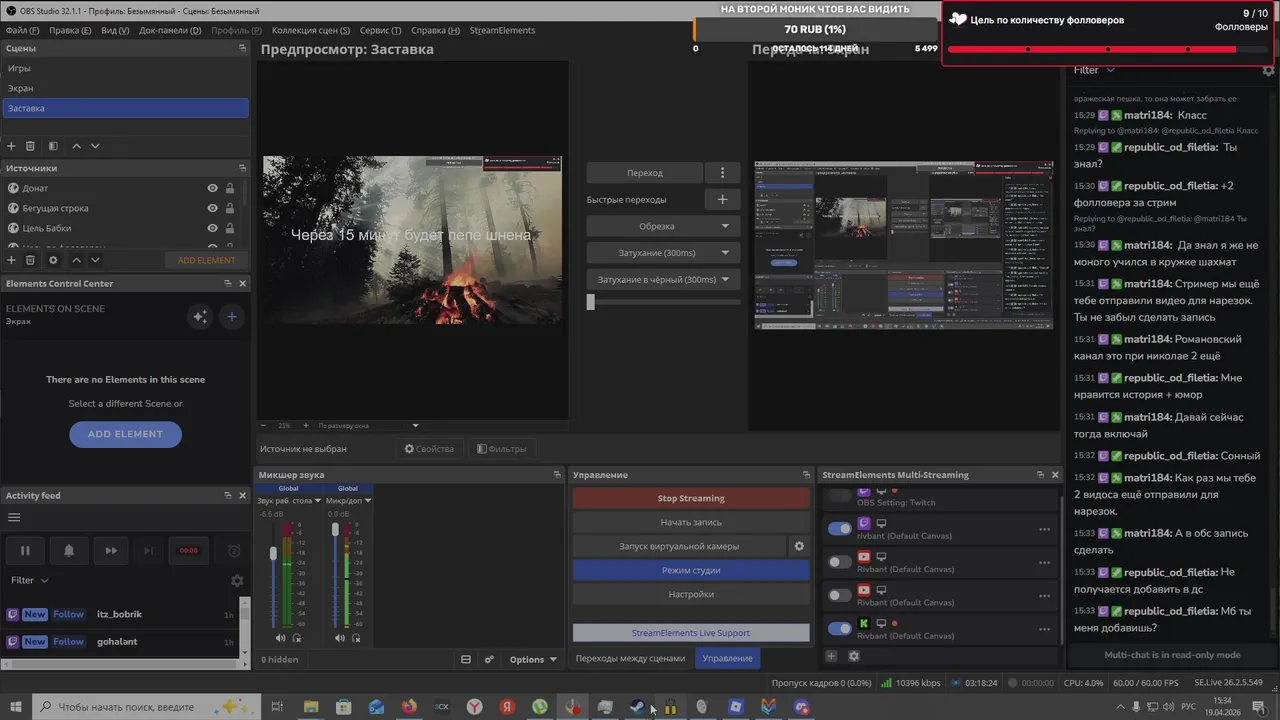Skip alert with fast-forward icon in Activity feed
The width and height of the screenshot is (1280, 720).
(111, 550)
